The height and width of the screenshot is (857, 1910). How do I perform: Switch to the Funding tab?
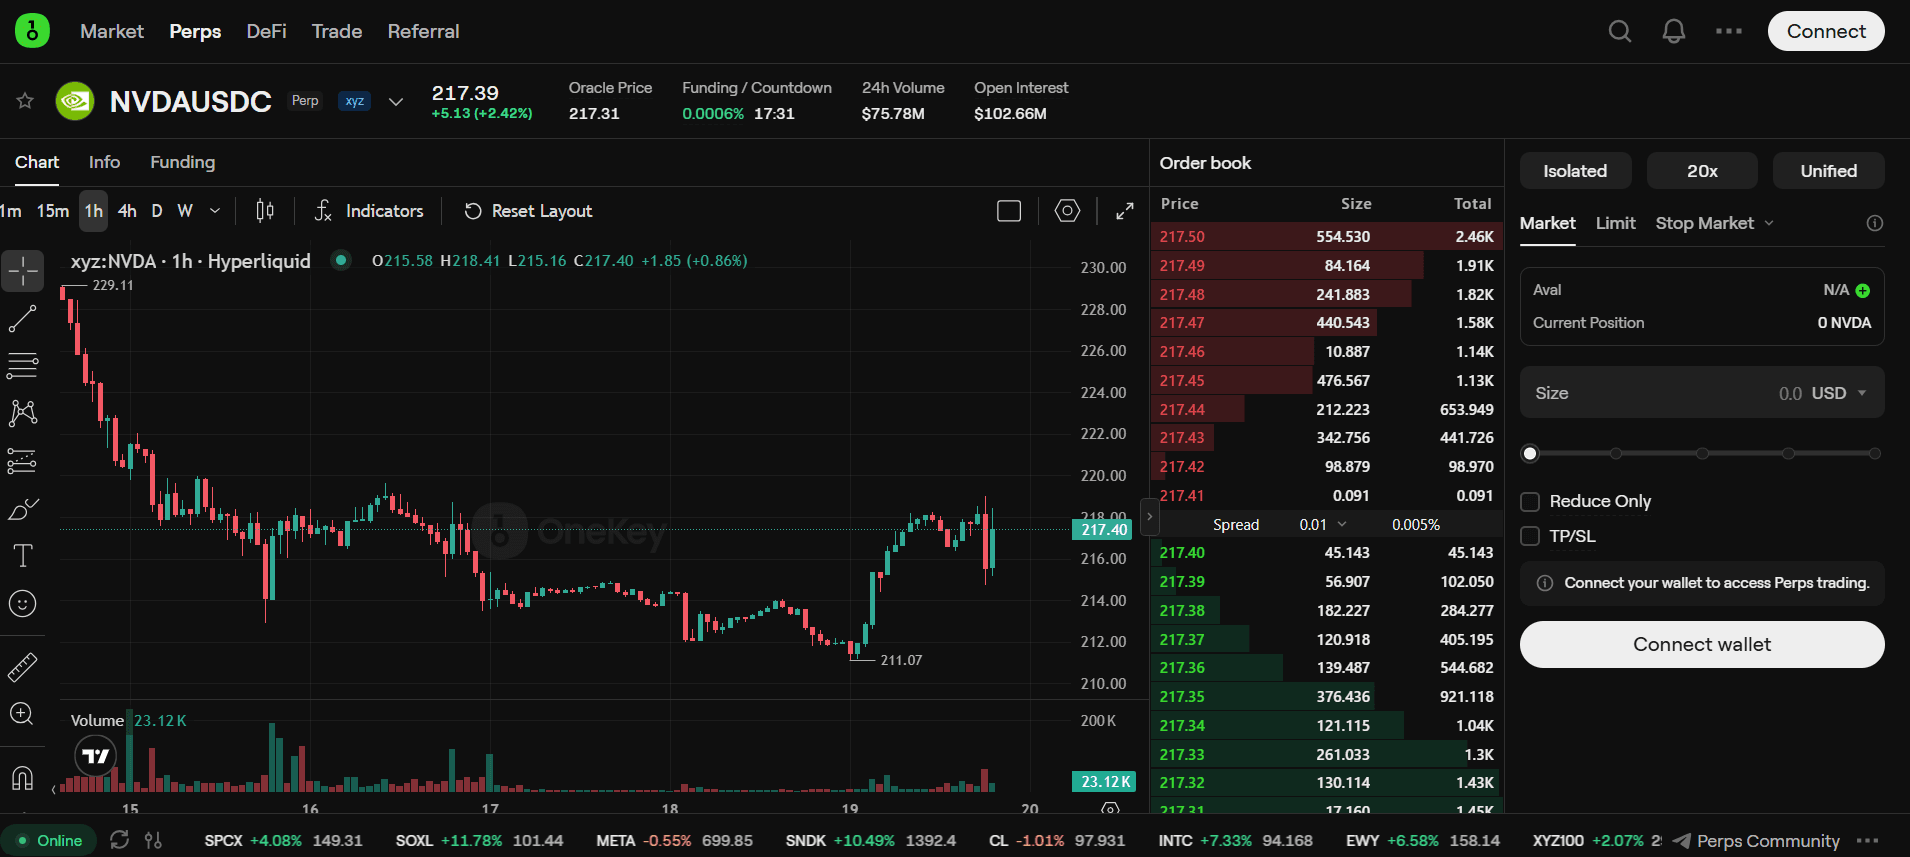coord(183,162)
